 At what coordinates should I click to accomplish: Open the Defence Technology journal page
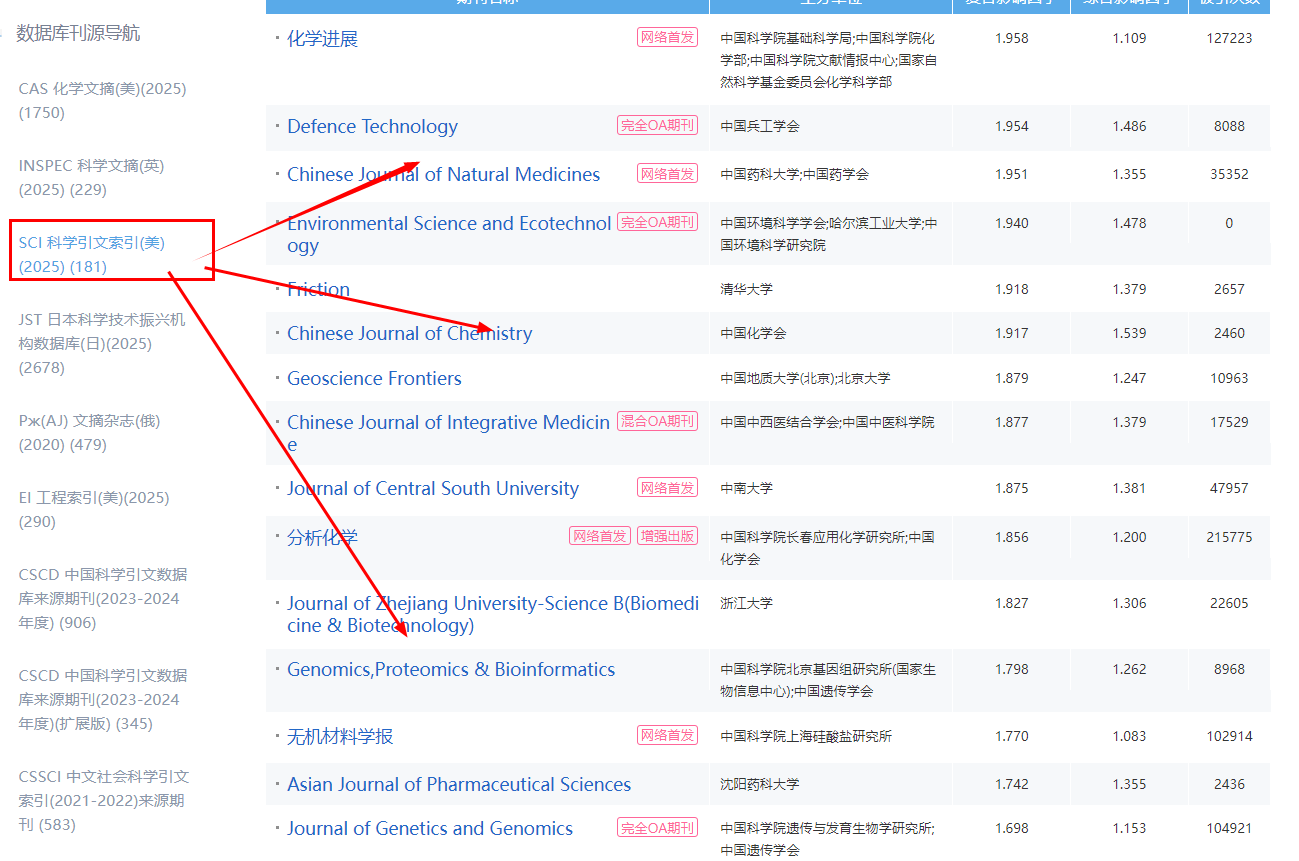click(372, 126)
